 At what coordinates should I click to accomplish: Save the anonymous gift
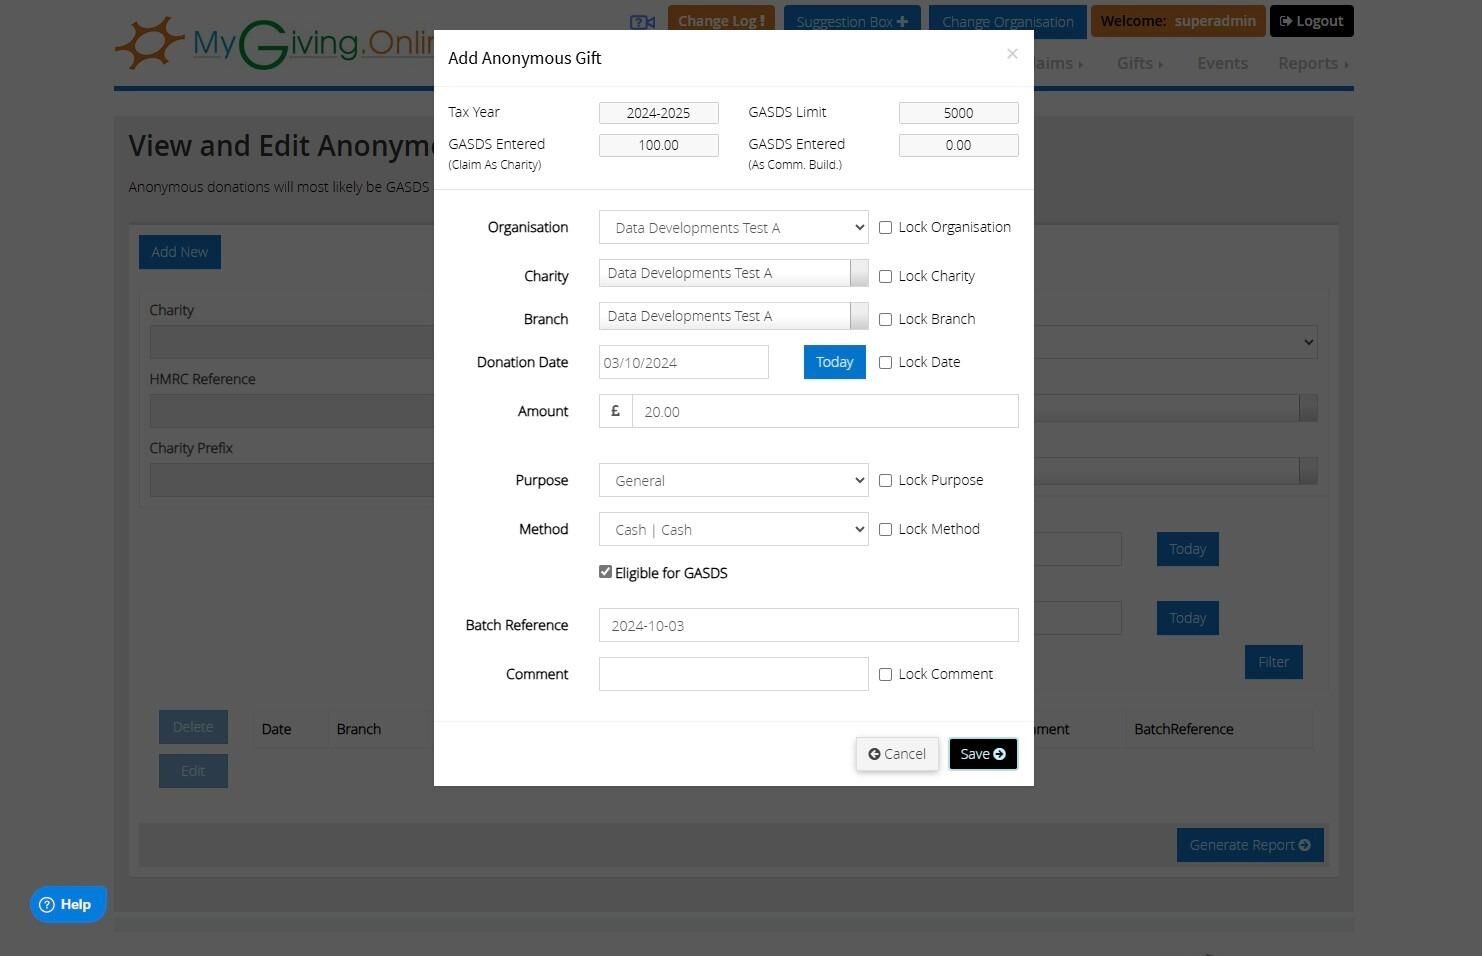click(983, 754)
